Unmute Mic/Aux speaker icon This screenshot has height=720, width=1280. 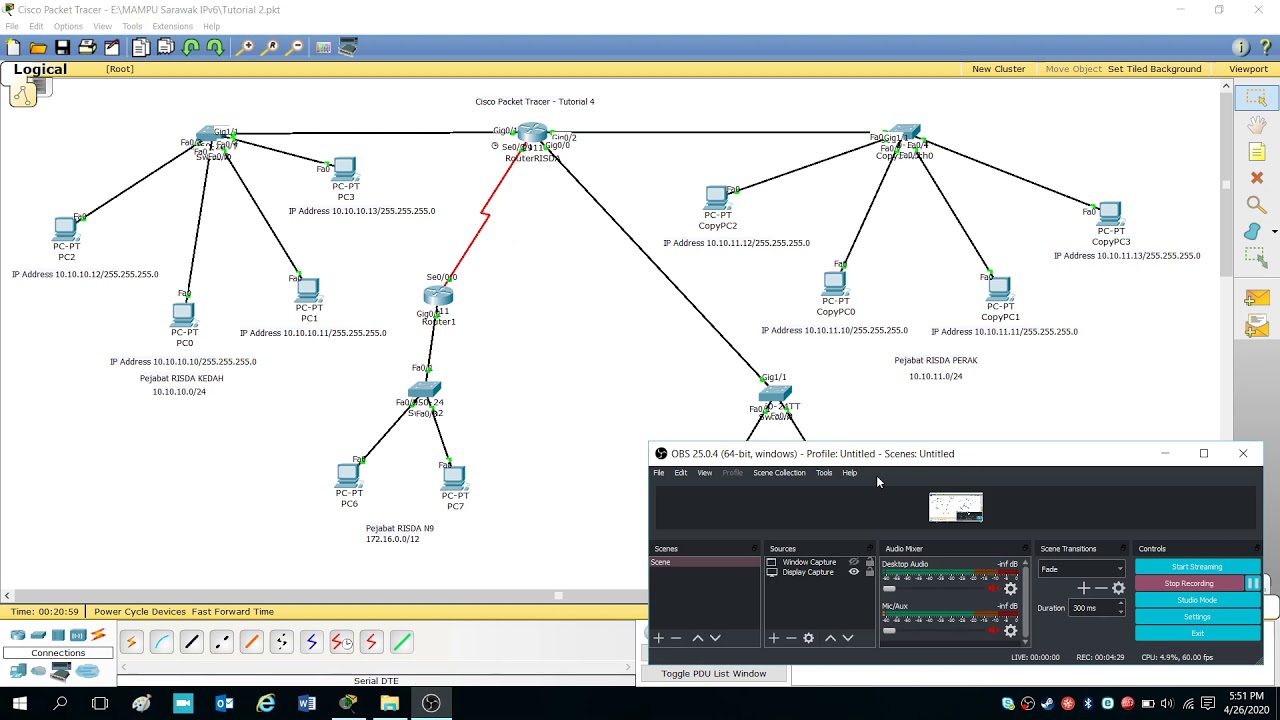point(993,630)
